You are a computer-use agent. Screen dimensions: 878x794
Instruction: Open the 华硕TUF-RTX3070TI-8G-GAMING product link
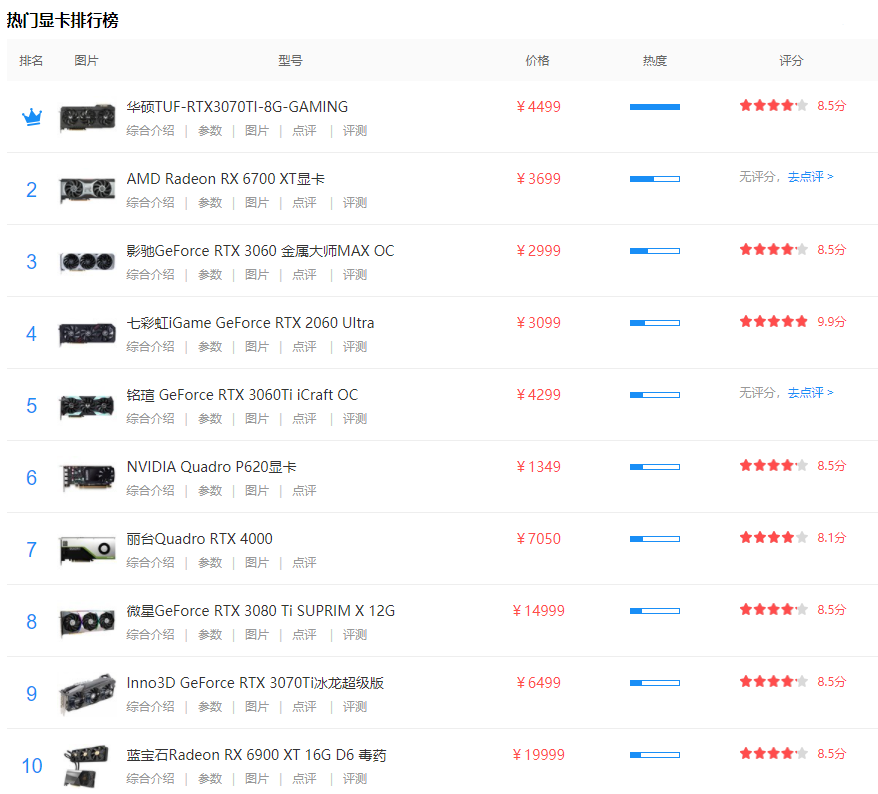[x=237, y=107]
